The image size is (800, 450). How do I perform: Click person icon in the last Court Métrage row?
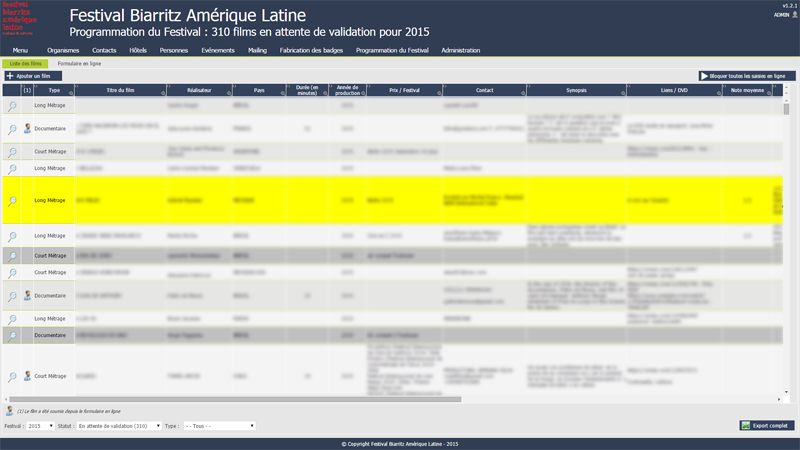pos(27,376)
